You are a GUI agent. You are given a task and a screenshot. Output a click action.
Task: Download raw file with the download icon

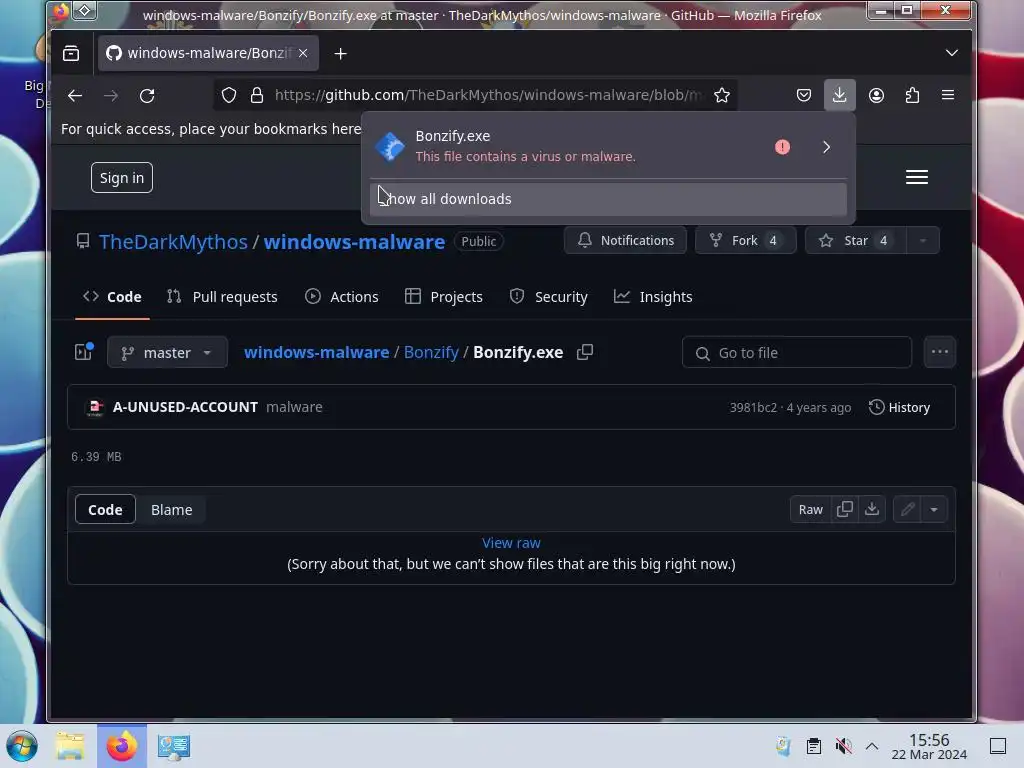[x=872, y=509]
